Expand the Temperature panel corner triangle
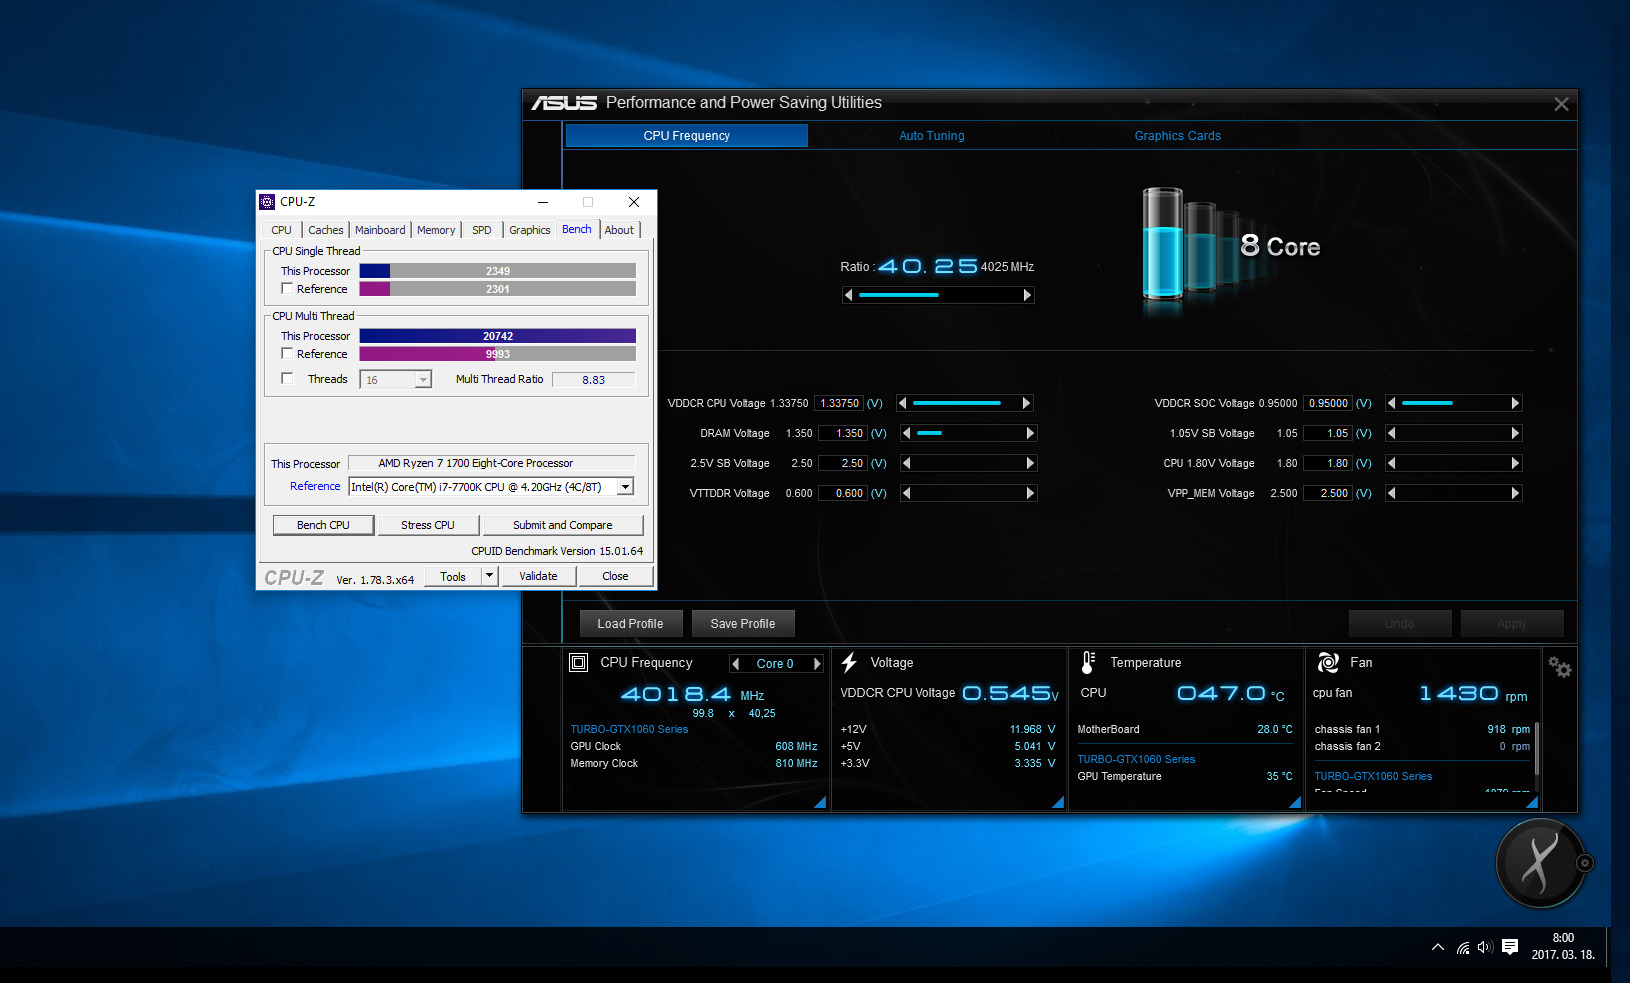This screenshot has width=1630, height=983. click(x=1295, y=802)
